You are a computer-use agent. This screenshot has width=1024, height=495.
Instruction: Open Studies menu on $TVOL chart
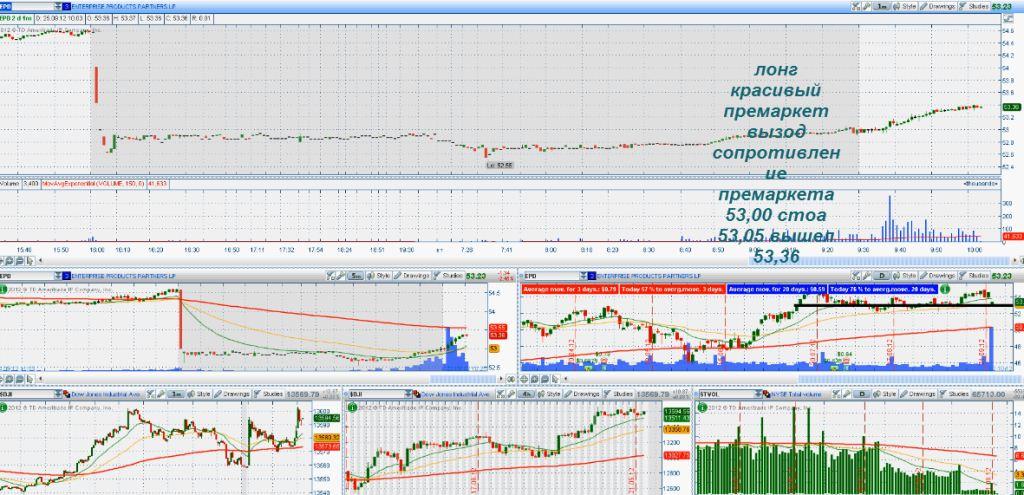pyautogui.click(x=953, y=394)
